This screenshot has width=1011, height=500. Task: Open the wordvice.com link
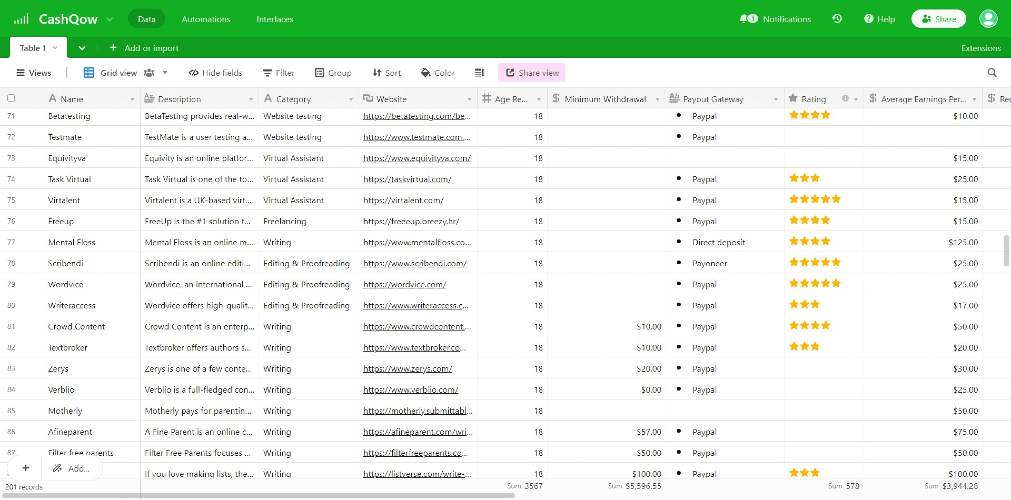[x=404, y=285]
